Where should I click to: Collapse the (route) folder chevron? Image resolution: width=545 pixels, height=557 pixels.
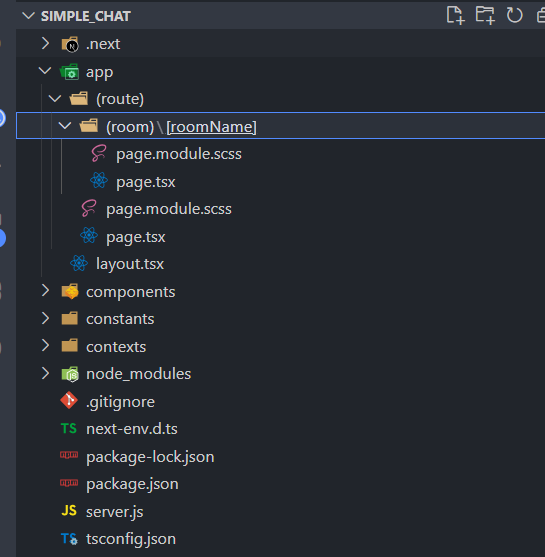coord(55,99)
